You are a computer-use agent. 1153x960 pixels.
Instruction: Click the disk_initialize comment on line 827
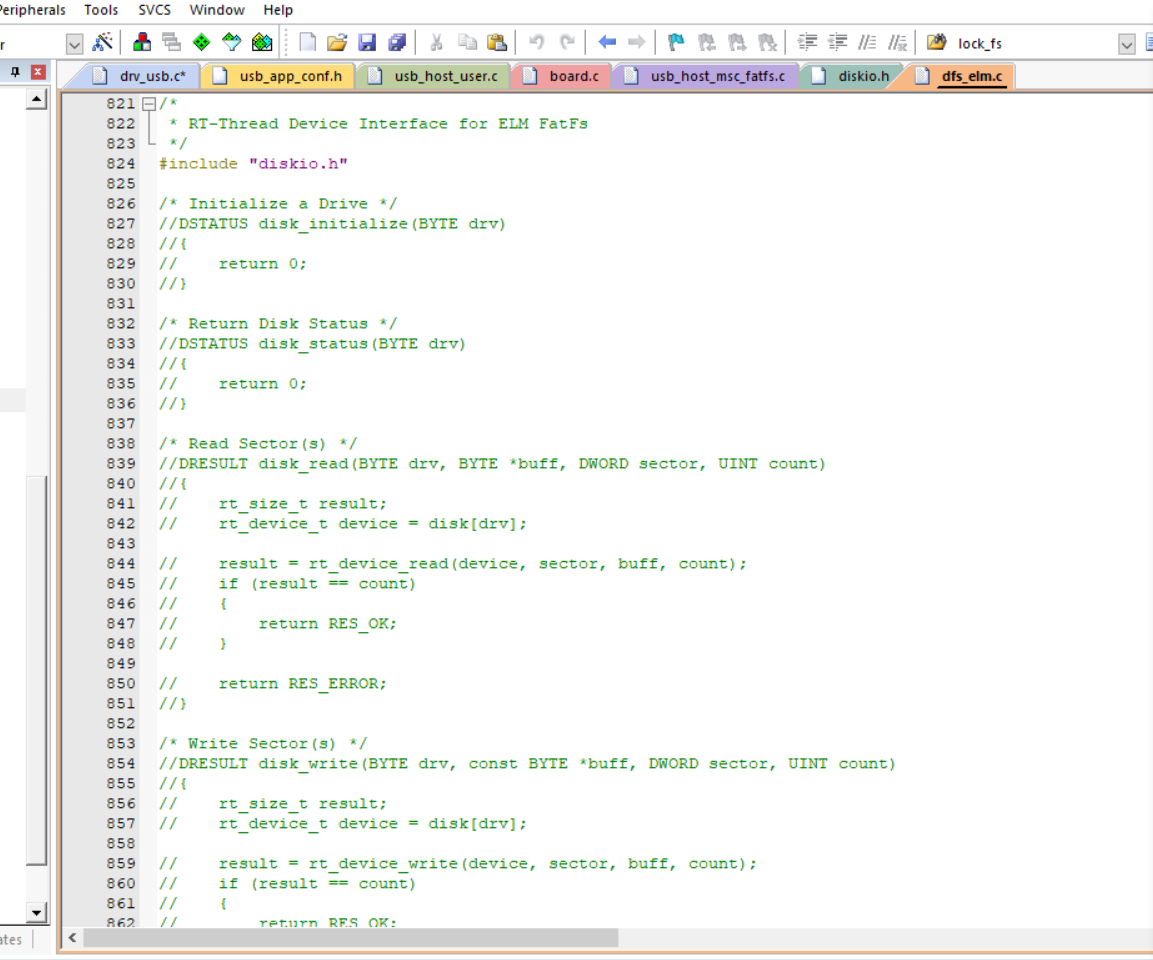point(332,223)
